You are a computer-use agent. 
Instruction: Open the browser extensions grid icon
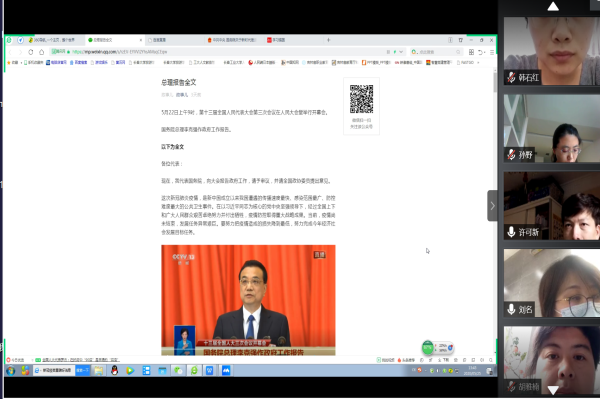[471, 52]
